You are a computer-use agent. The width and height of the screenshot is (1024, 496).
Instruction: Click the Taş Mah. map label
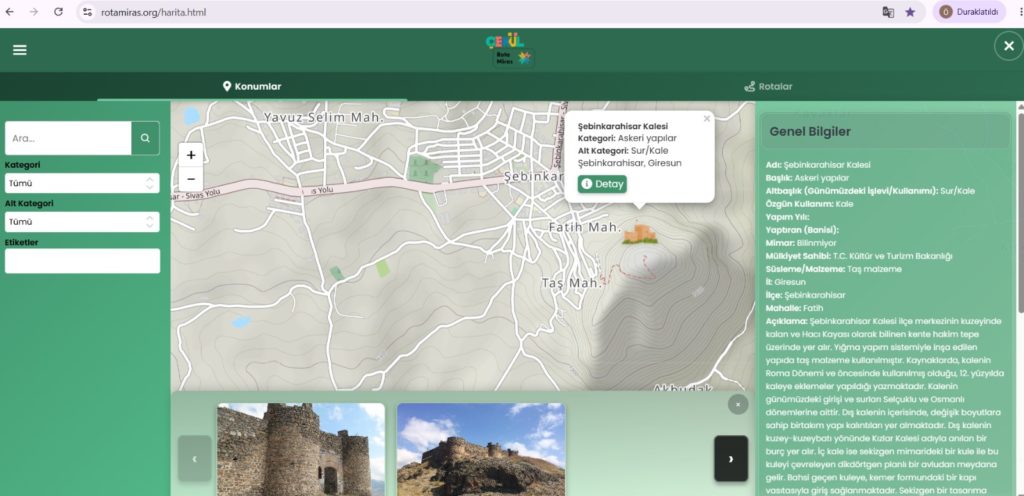[570, 283]
